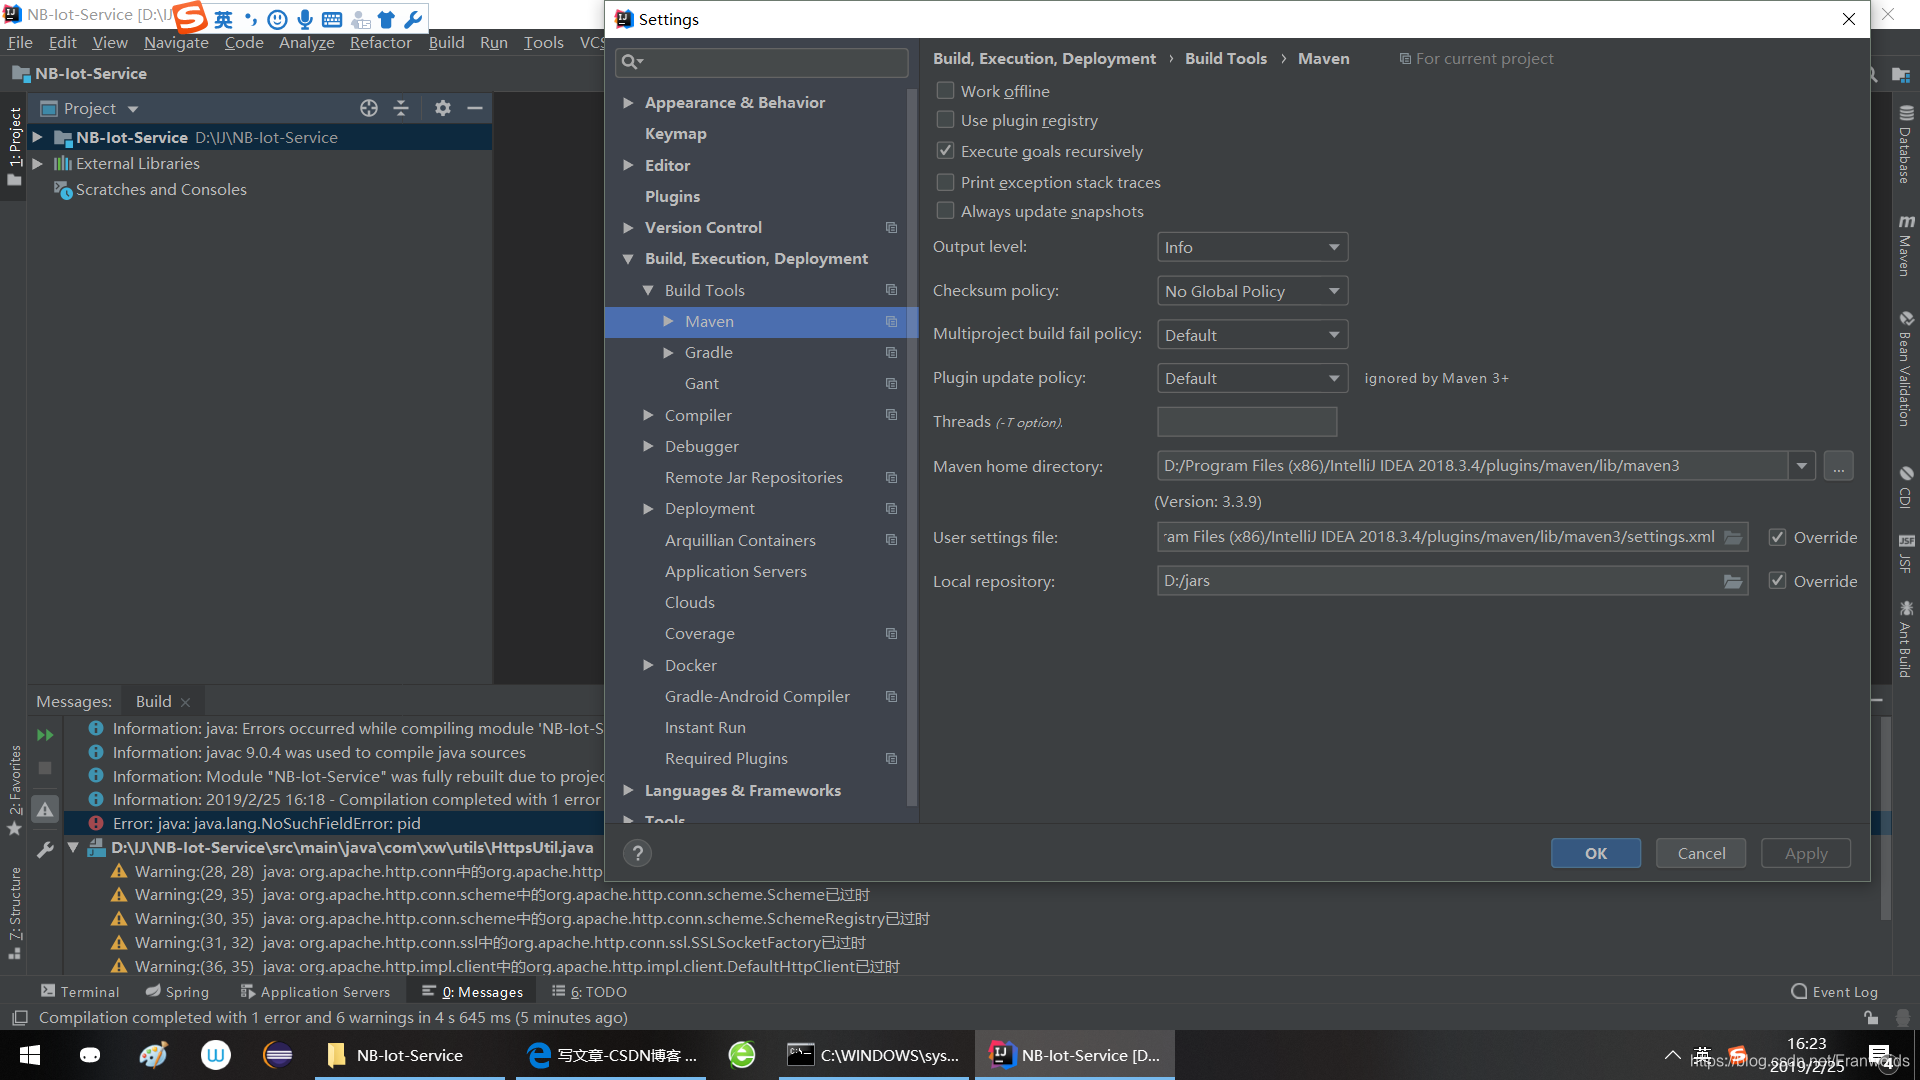The width and height of the screenshot is (1920, 1080).
Task: Click the Settings search field
Action: (x=762, y=62)
